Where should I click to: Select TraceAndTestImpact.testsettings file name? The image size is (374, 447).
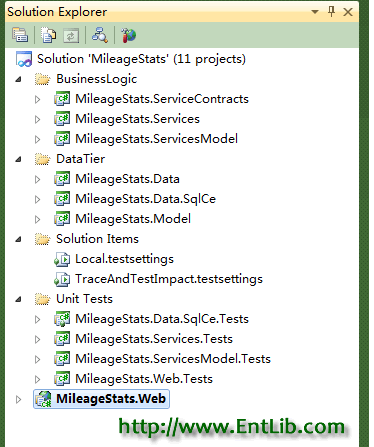click(169, 279)
